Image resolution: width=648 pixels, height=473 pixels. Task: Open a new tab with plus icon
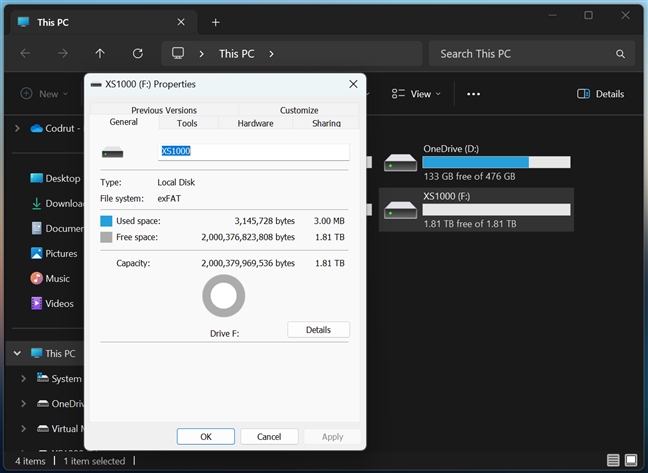(x=215, y=22)
